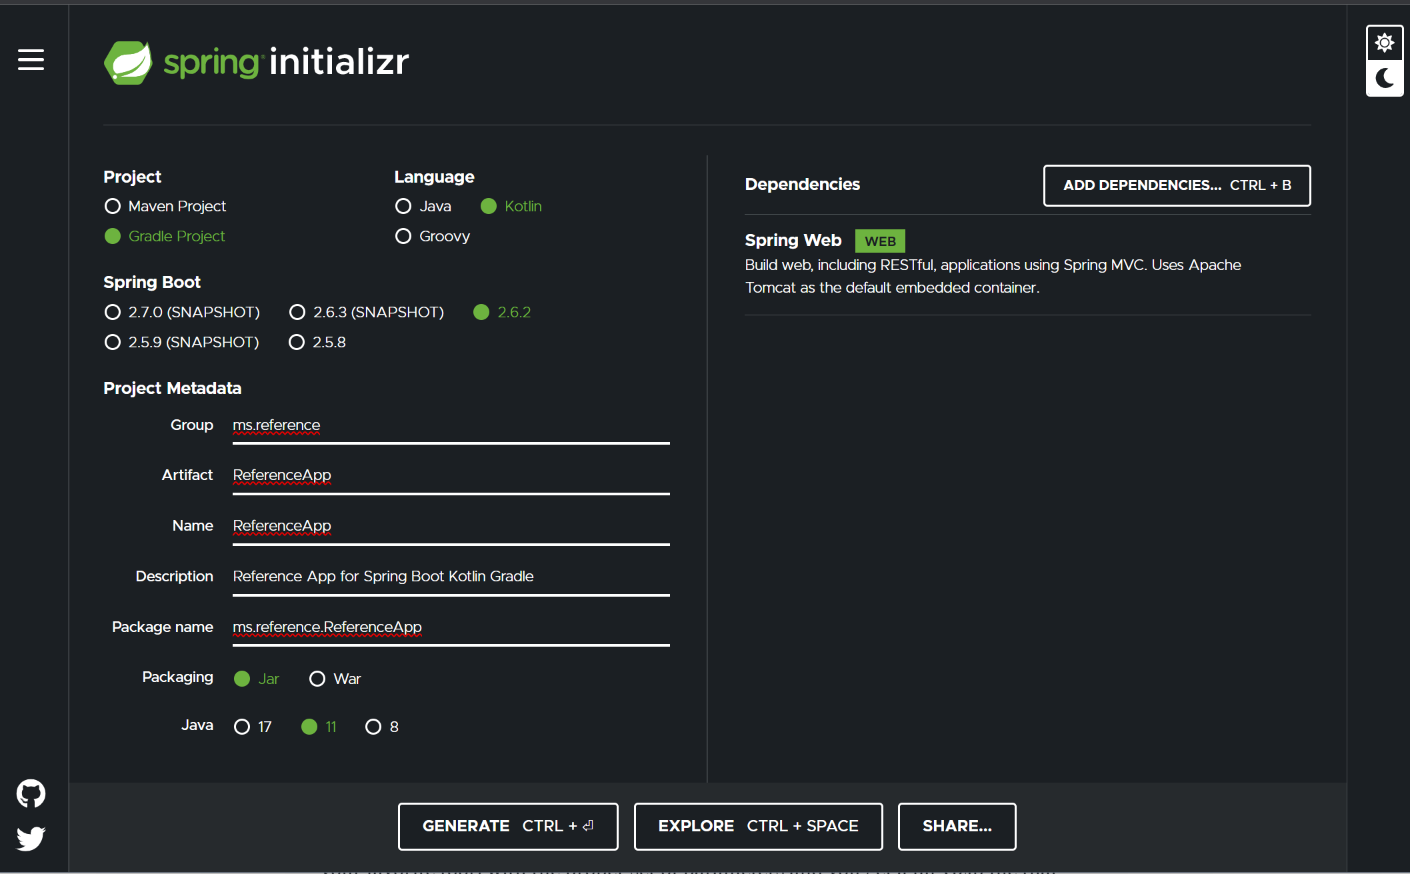Select Maven Project radio option
This screenshot has width=1410, height=874.
(113, 206)
